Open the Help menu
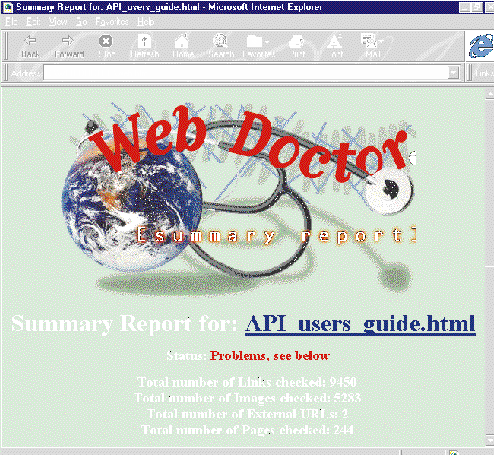 (x=146, y=22)
